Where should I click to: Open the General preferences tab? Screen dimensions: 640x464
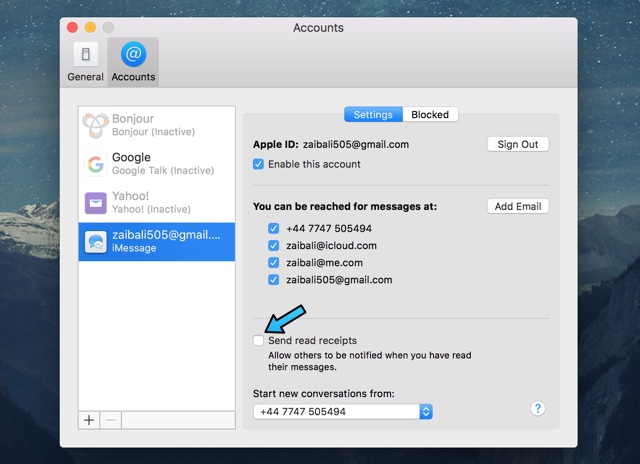click(x=85, y=62)
